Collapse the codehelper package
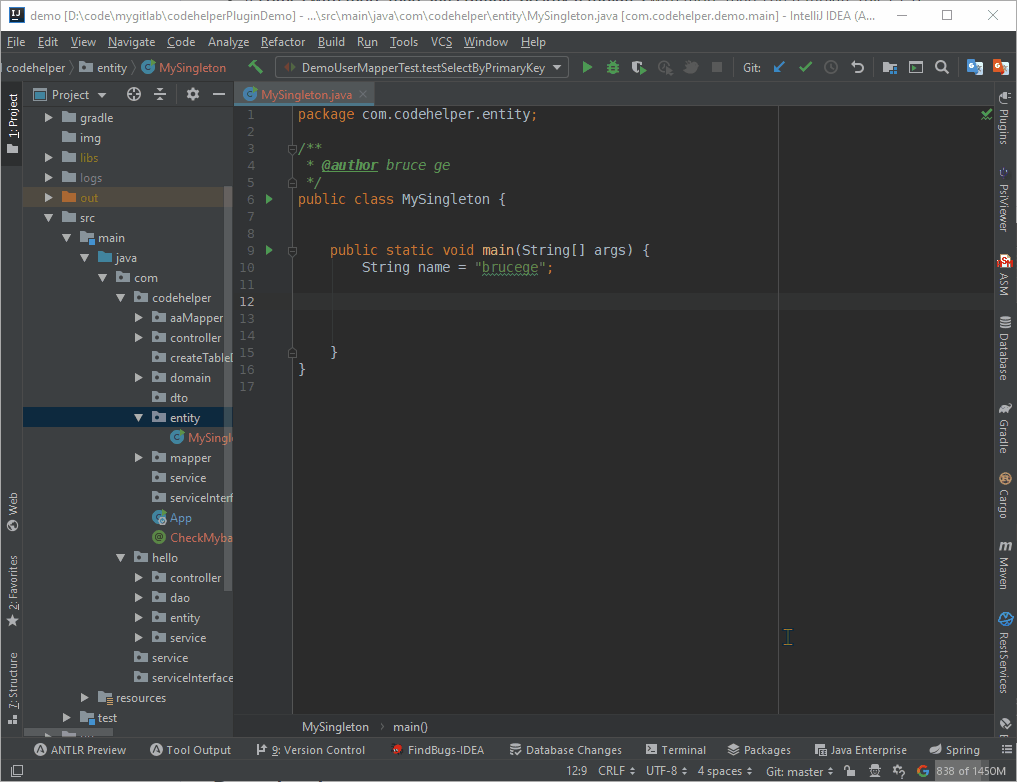1017x782 pixels. coord(121,298)
